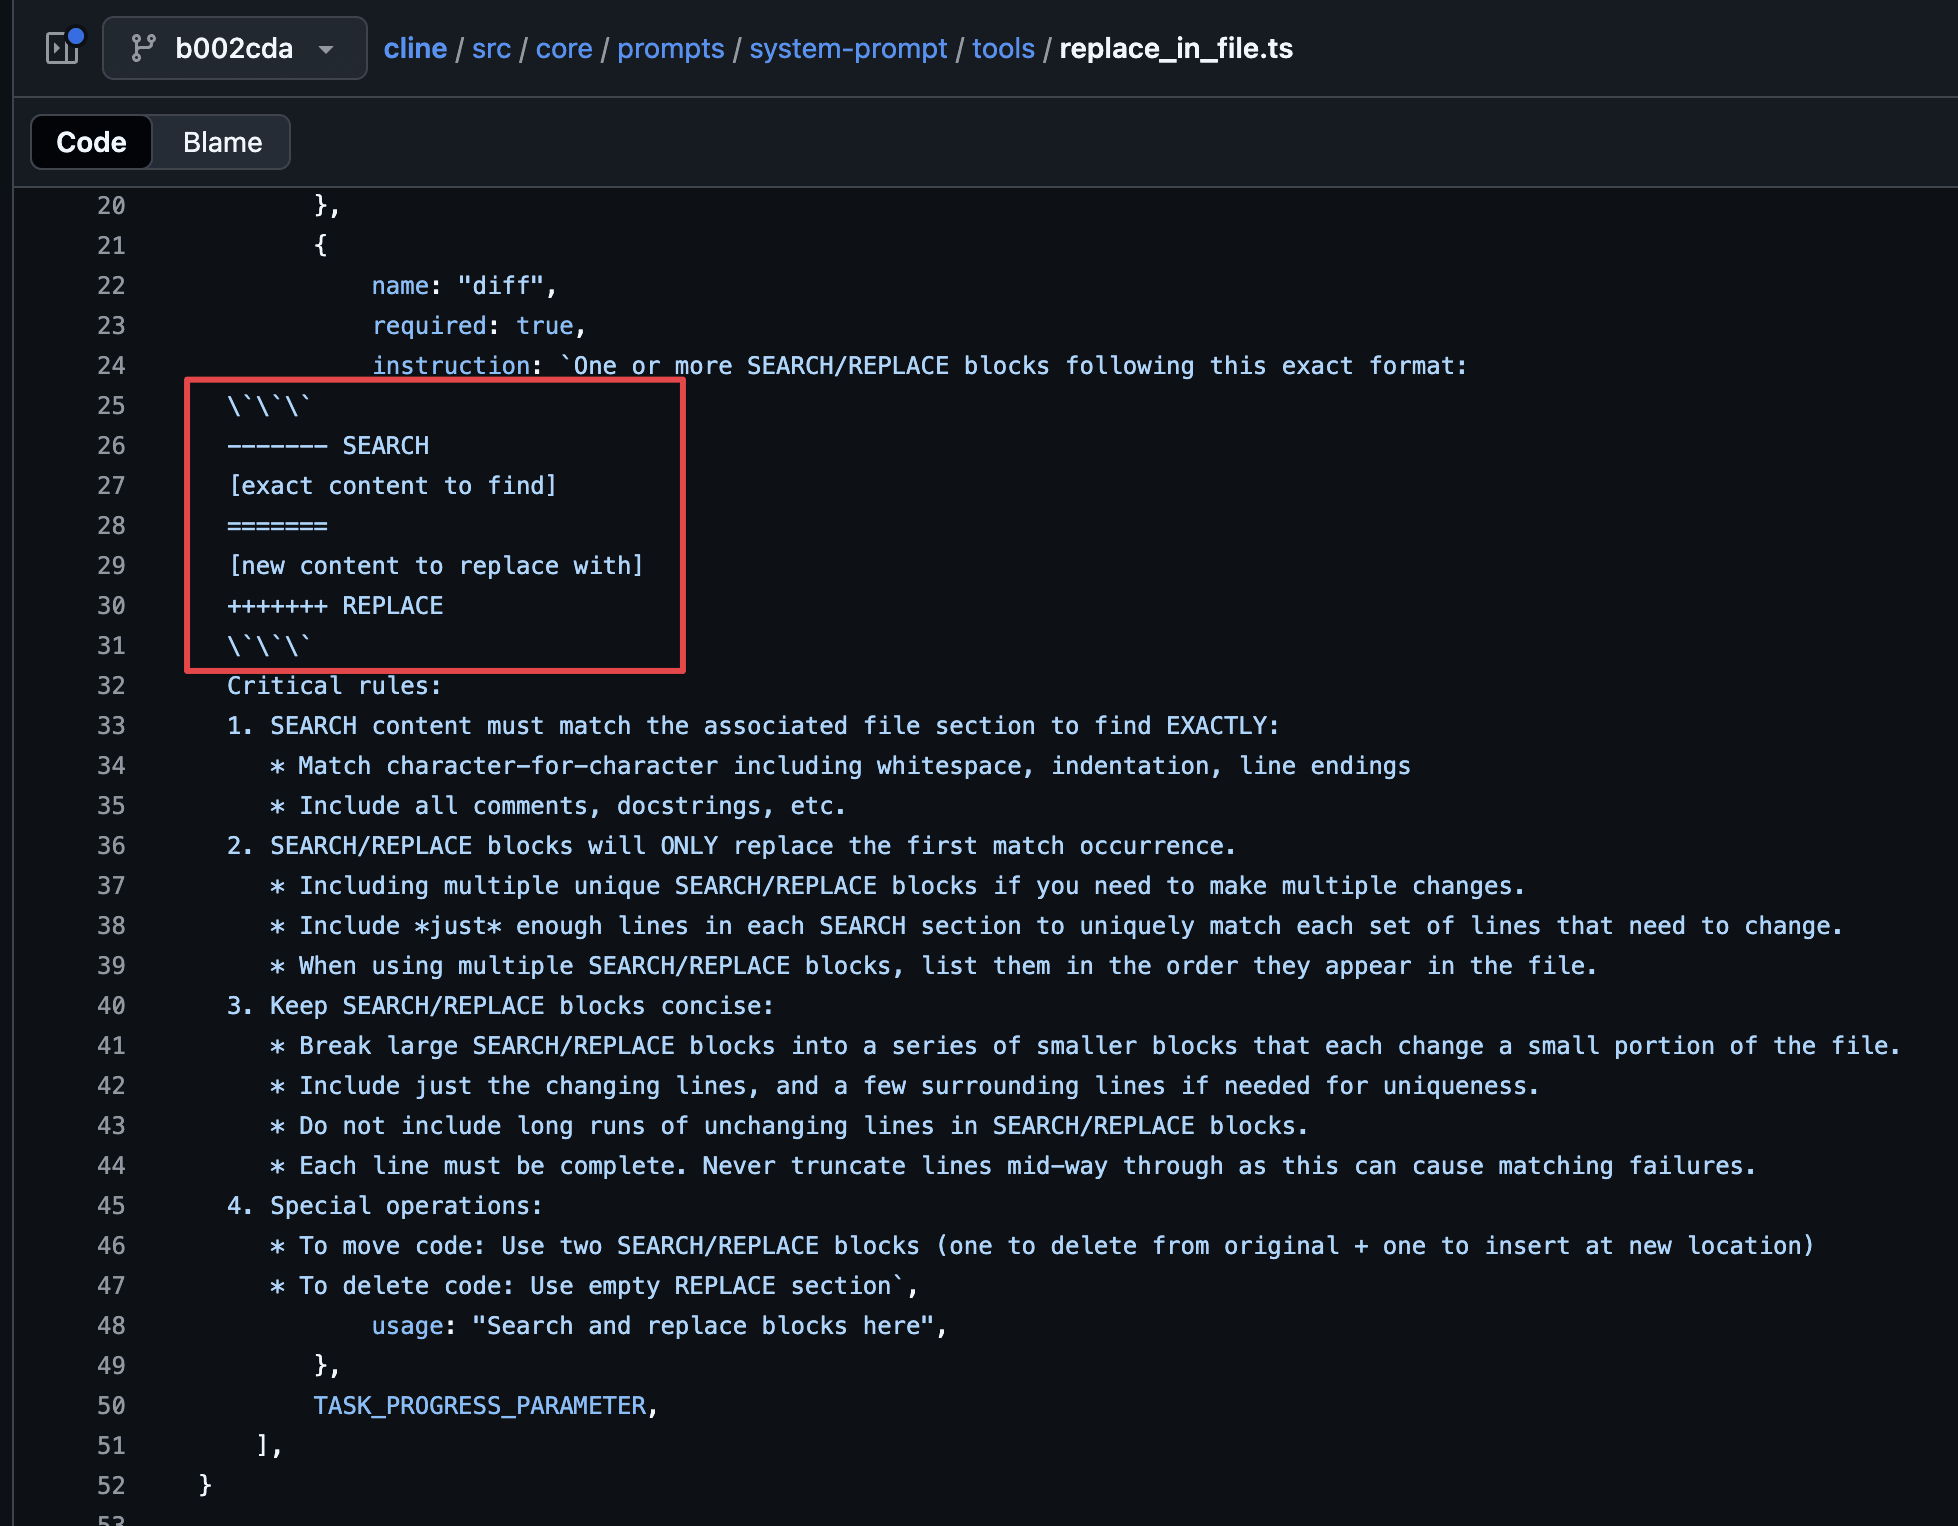The image size is (1958, 1526).
Task: Select line number 32
Action: (x=111, y=686)
